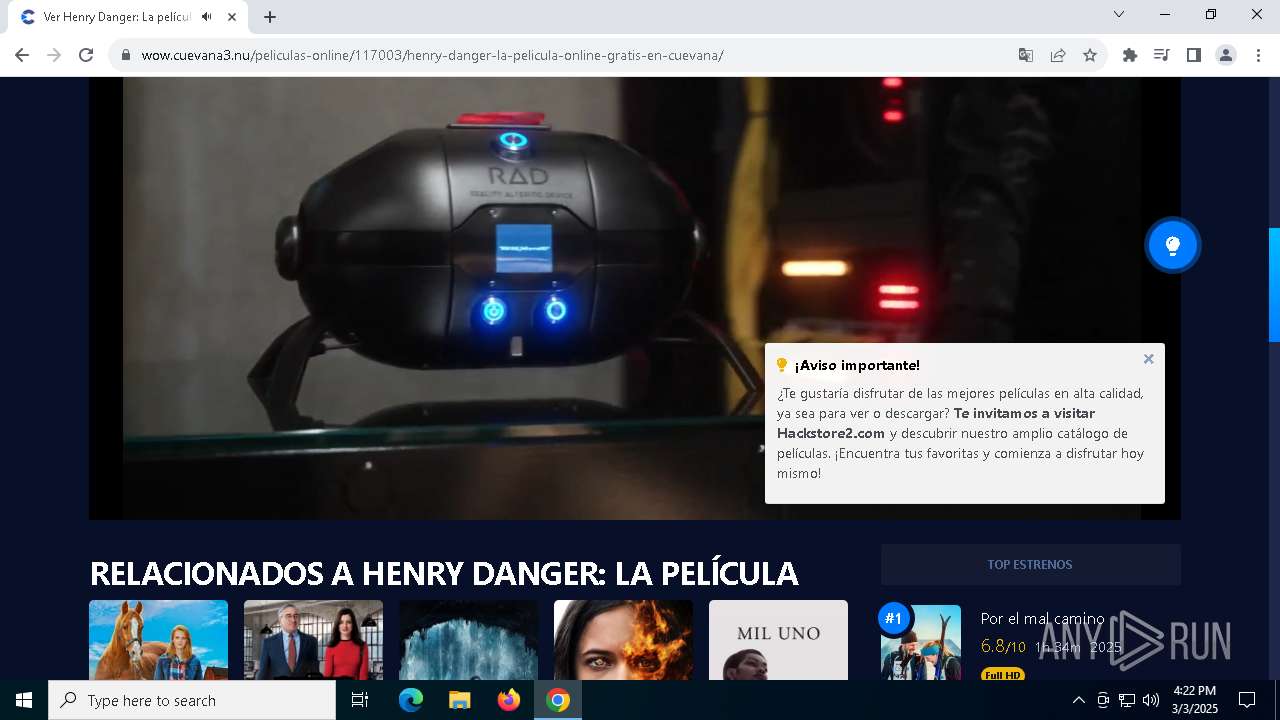
Task: Select Chrome icon in taskbar
Action: pos(558,700)
